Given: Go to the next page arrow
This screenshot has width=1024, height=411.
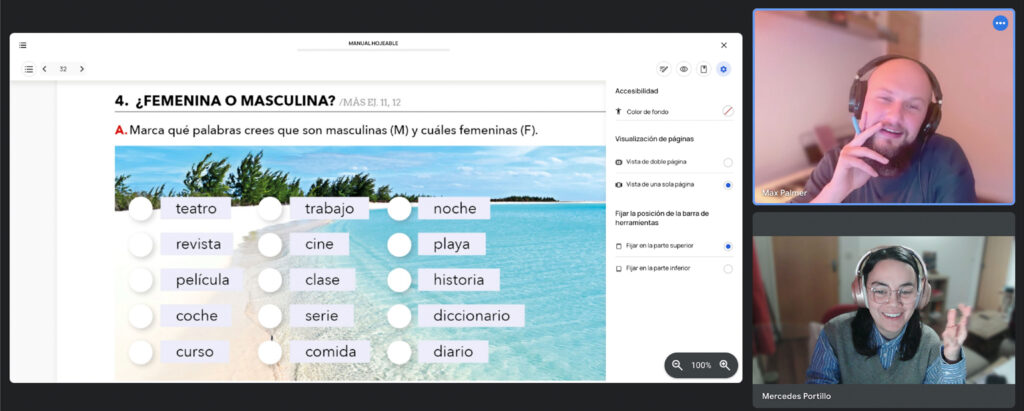Looking at the screenshot, I should pyautogui.click(x=82, y=69).
